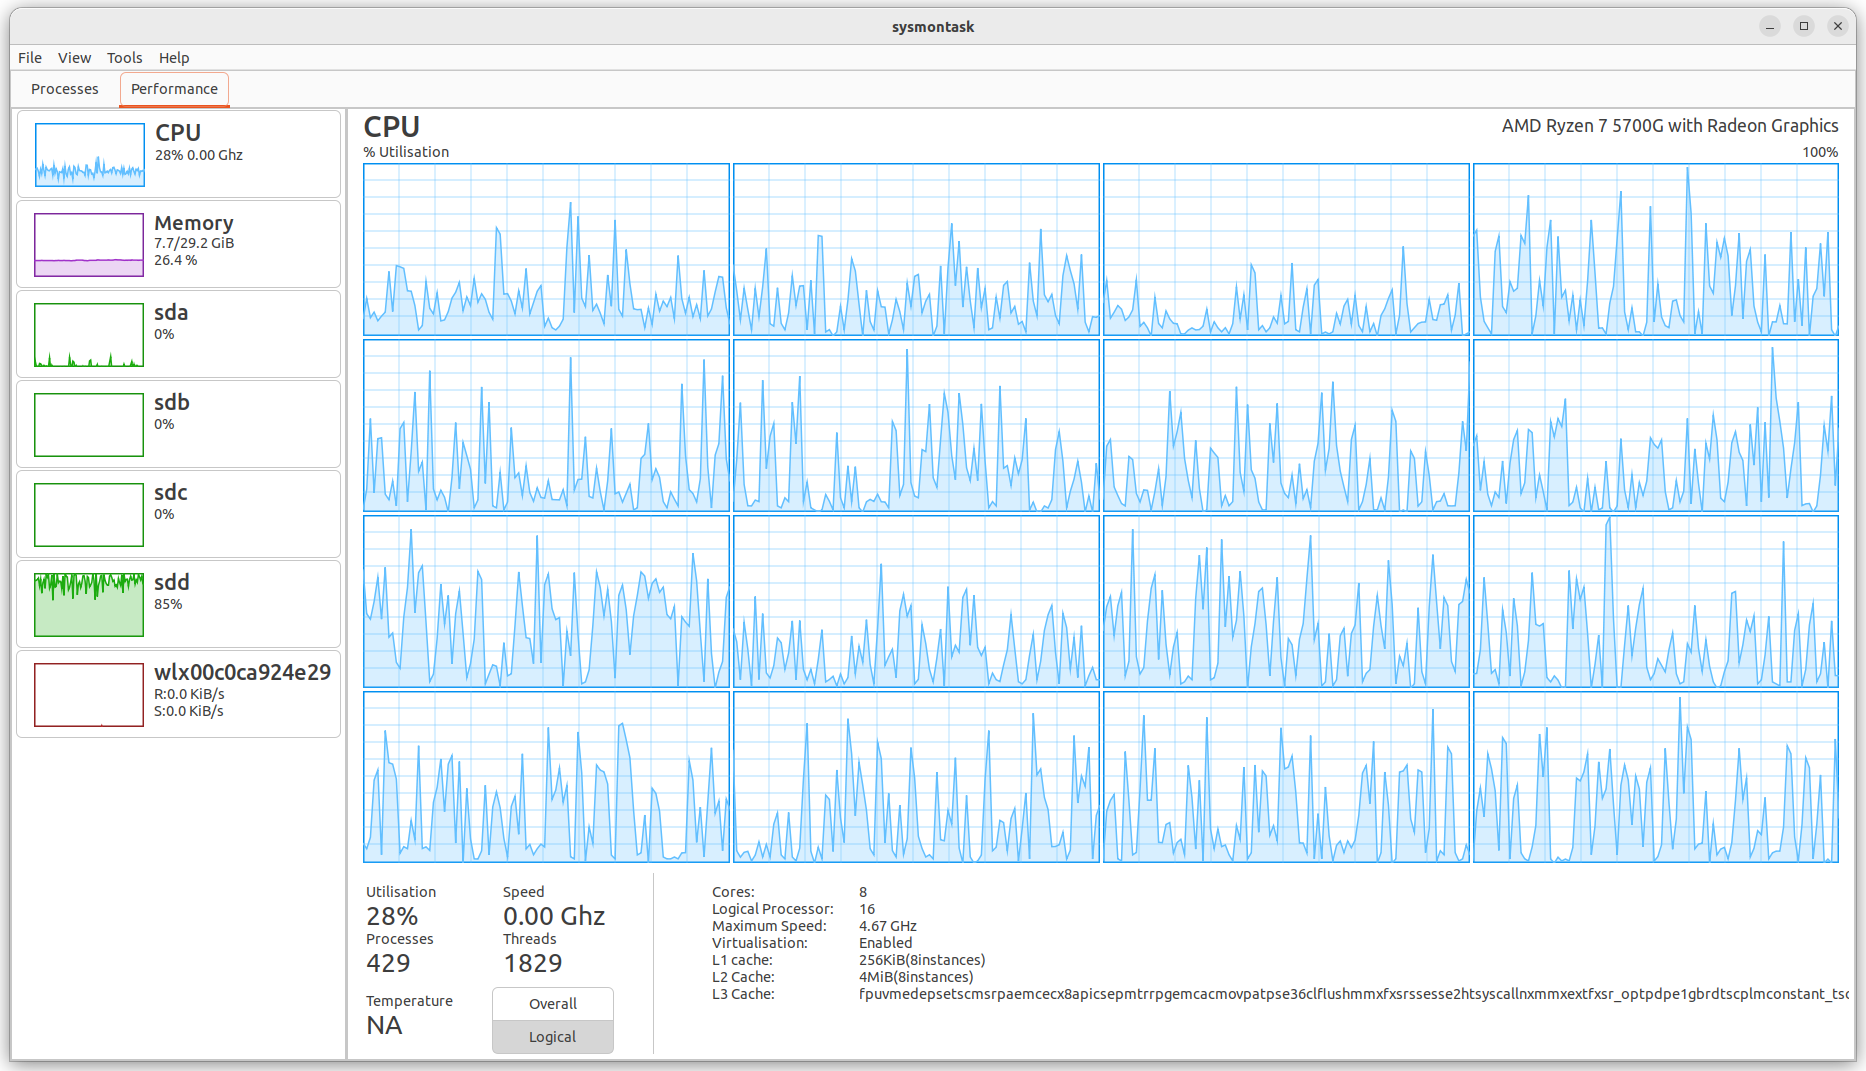View network interface wlx00c0ca924e29 stats

pyautogui.click(x=178, y=693)
